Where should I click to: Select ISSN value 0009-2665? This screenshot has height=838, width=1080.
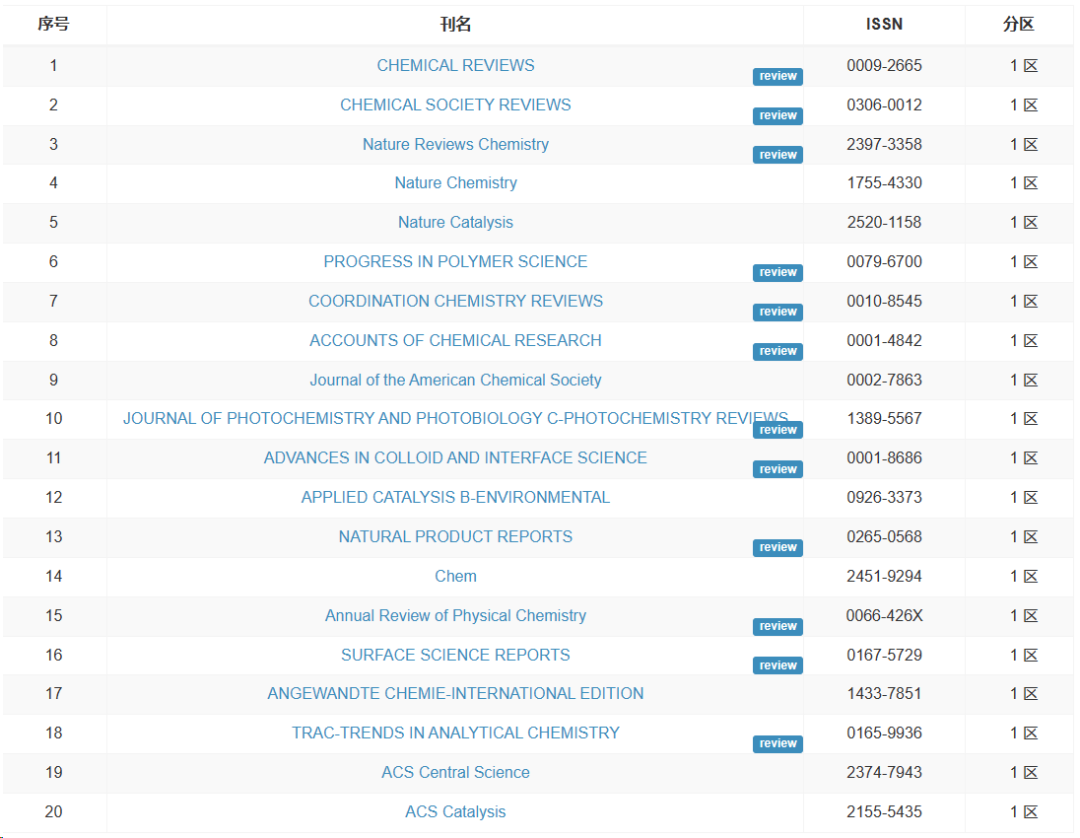884,65
